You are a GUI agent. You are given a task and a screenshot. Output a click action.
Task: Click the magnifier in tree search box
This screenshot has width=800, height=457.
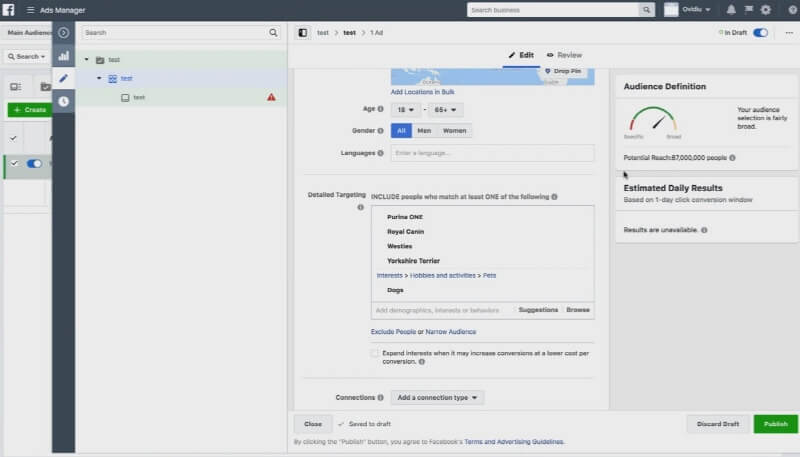click(x=273, y=33)
